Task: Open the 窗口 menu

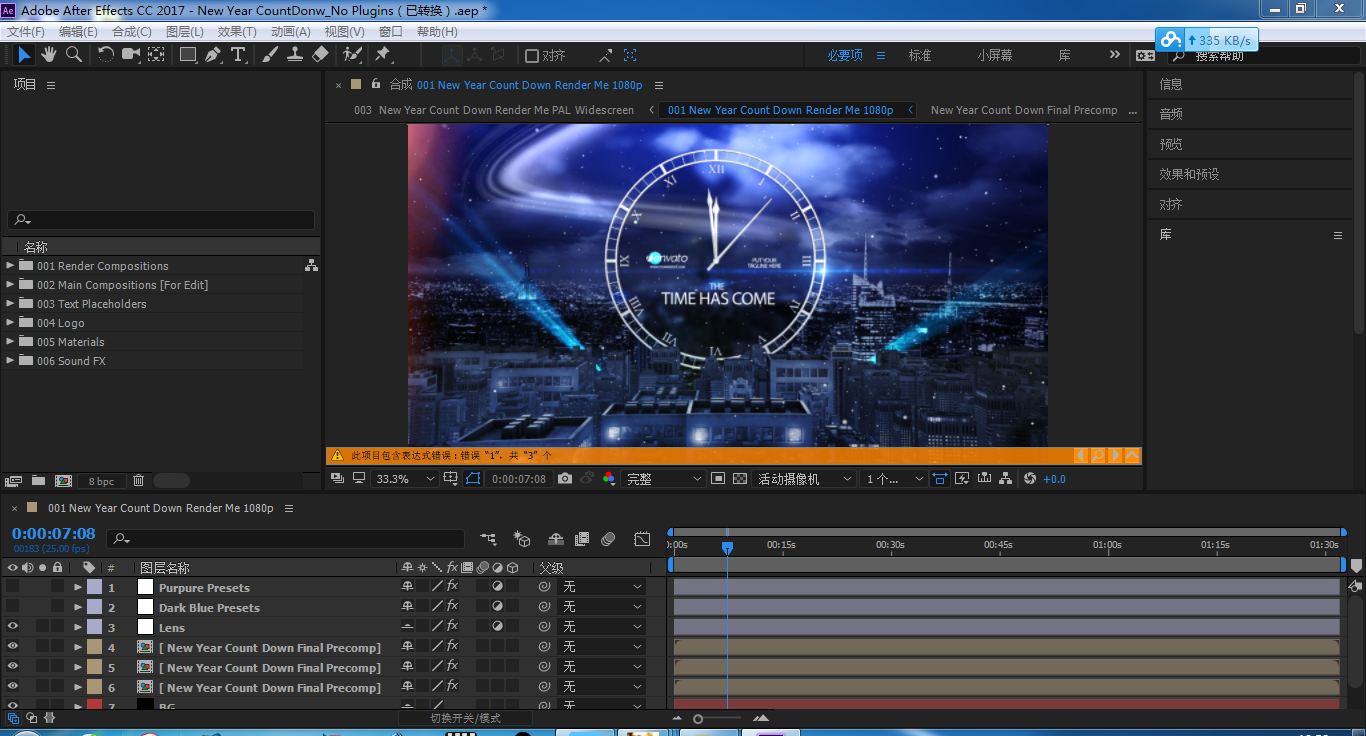Action: [391, 31]
